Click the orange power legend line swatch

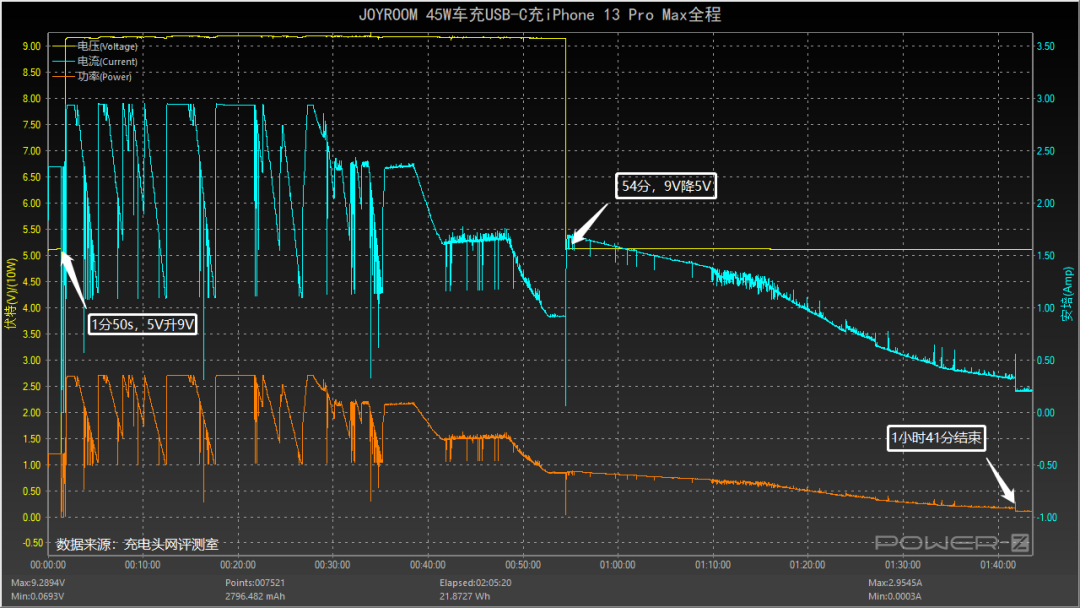(x=63, y=76)
